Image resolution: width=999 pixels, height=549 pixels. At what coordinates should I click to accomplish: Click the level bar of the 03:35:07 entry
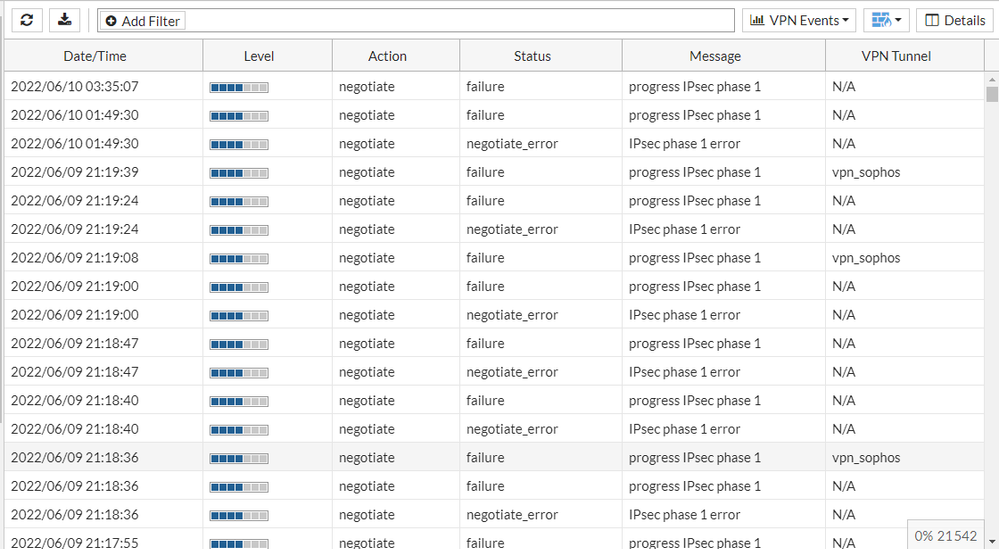click(x=238, y=87)
